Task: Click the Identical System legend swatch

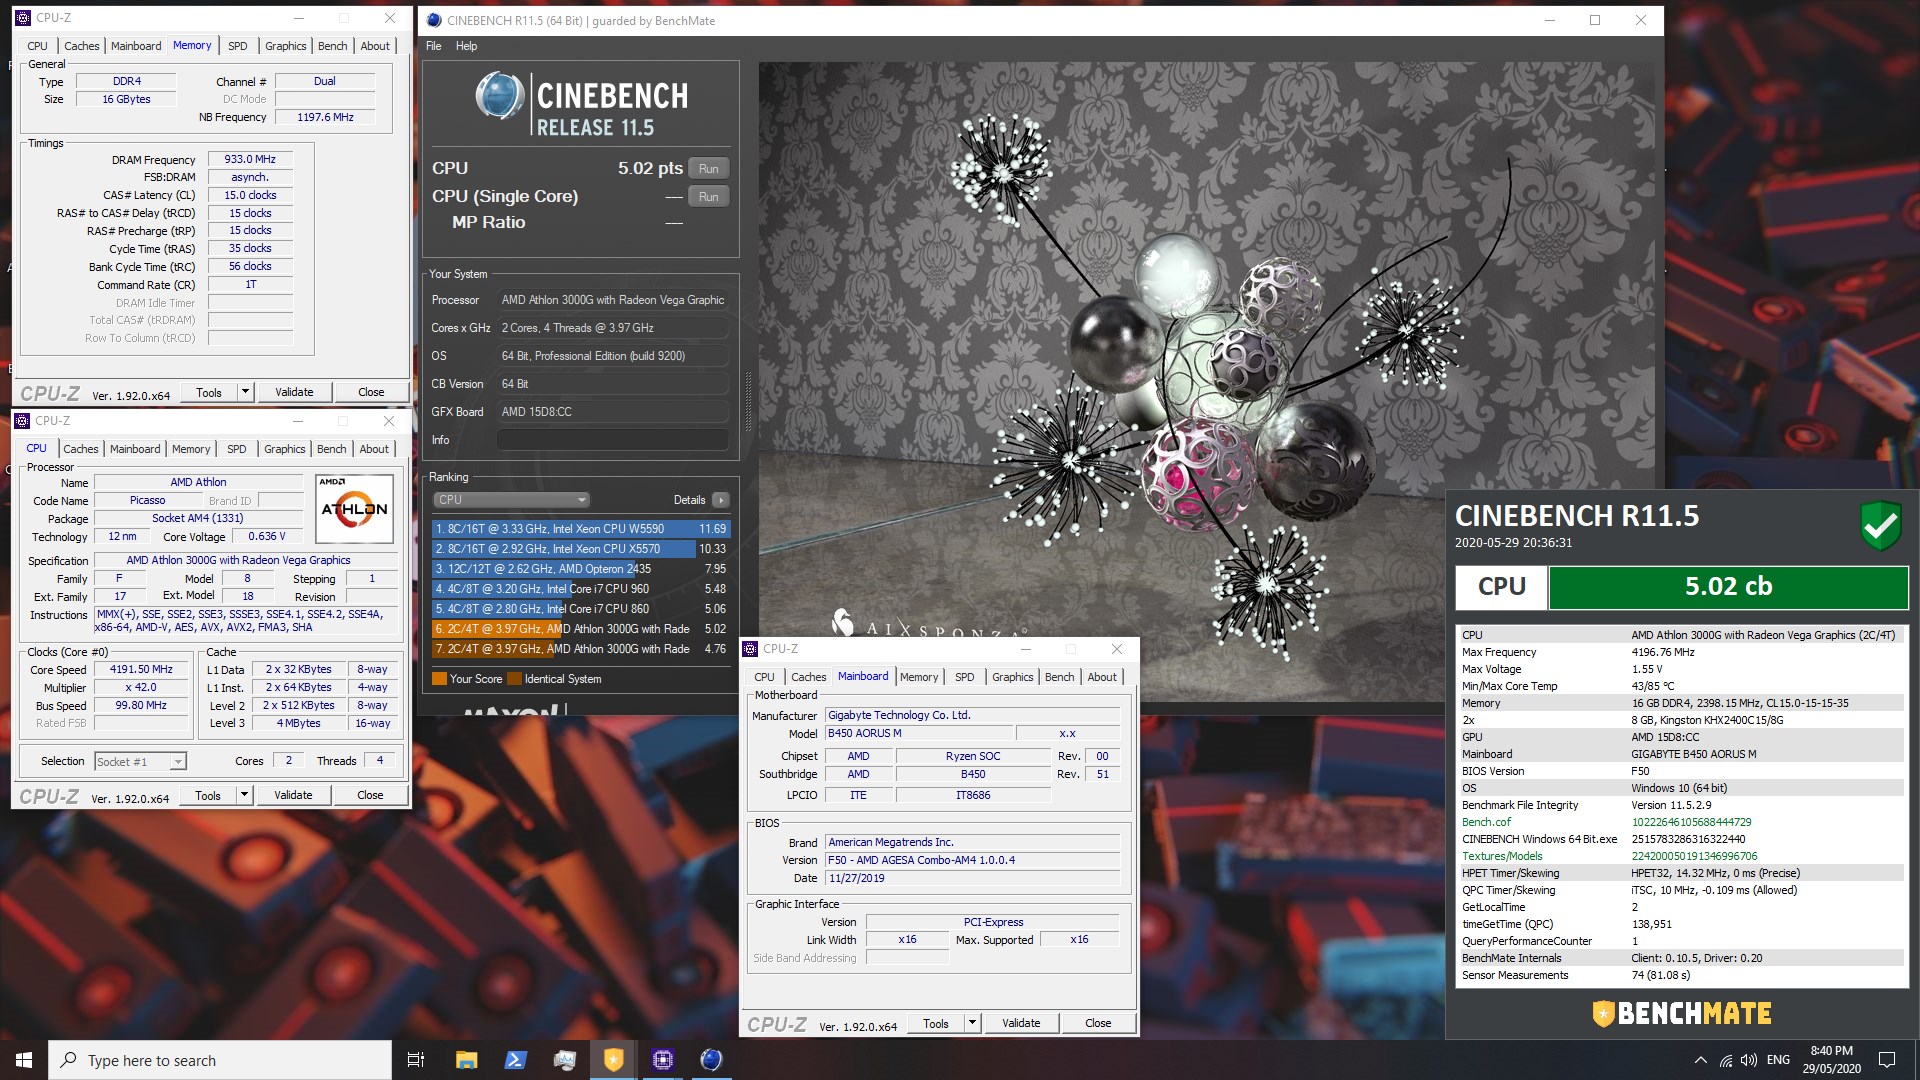Action: click(x=514, y=679)
